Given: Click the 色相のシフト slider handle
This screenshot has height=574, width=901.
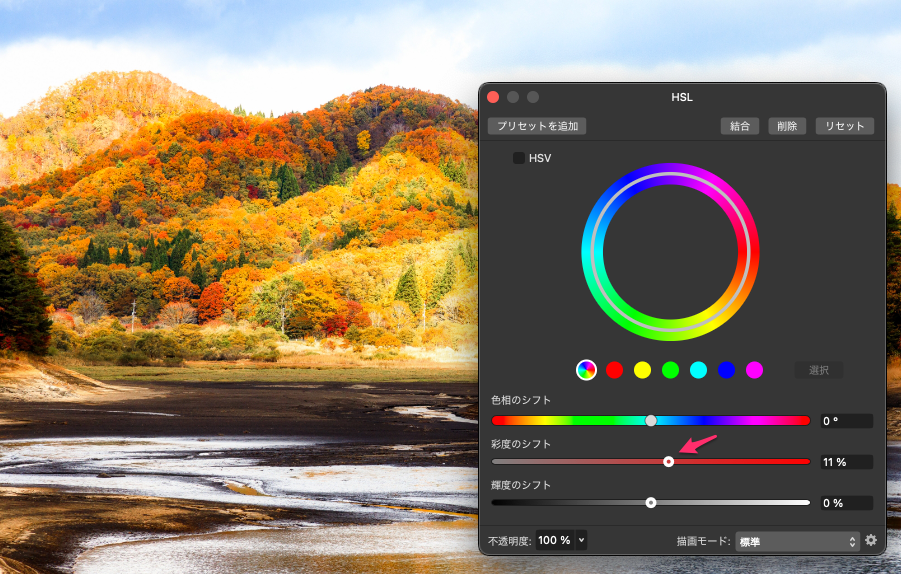Looking at the screenshot, I should (651, 421).
